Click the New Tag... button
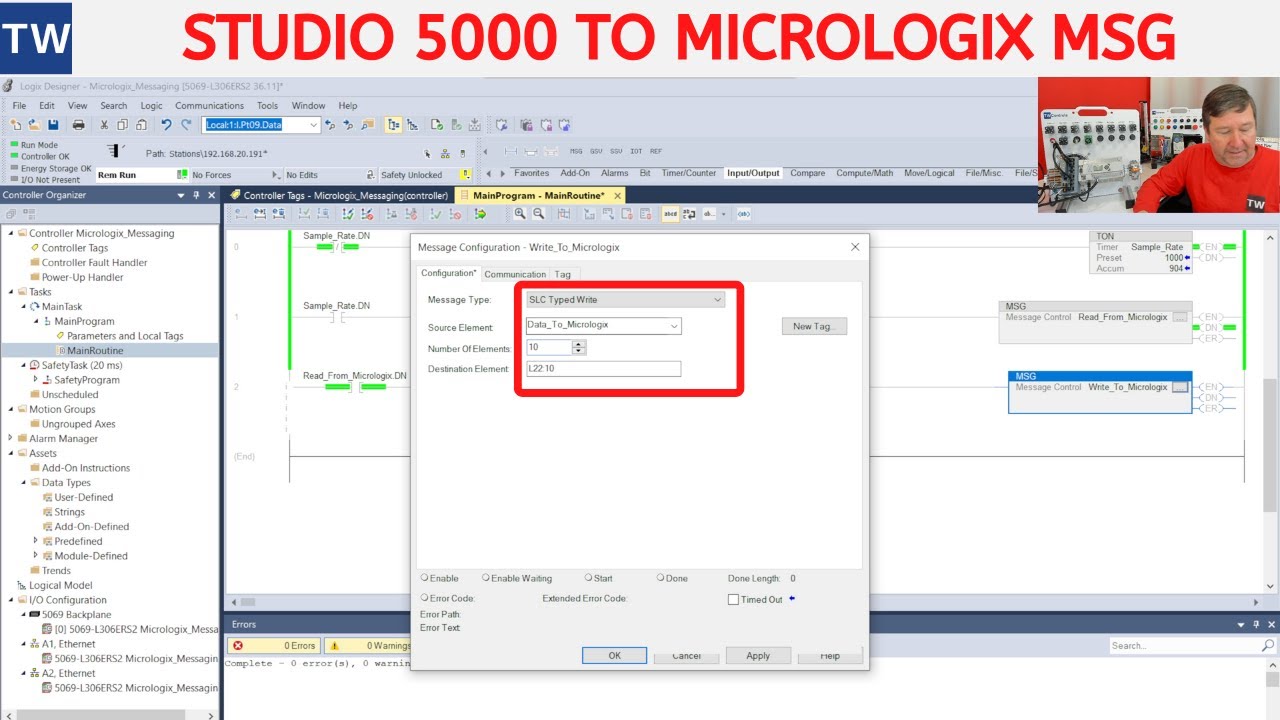 (x=814, y=326)
